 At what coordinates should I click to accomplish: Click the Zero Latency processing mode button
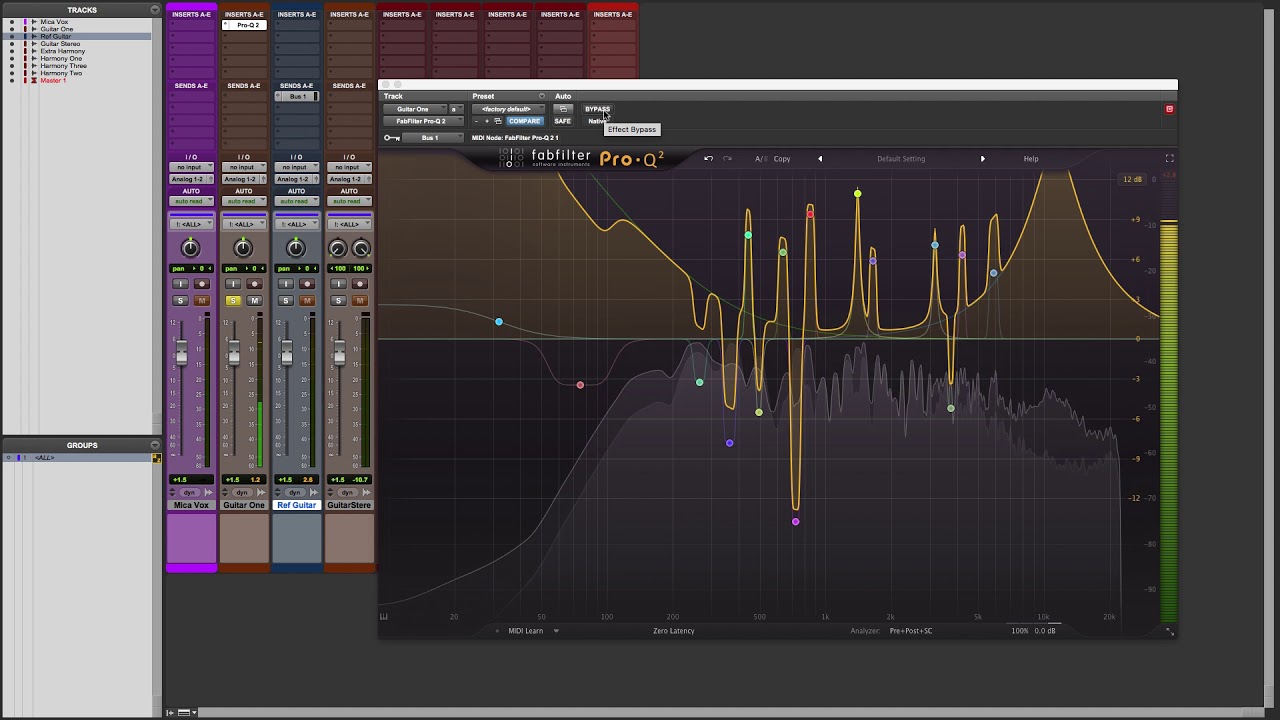[x=673, y=631]
